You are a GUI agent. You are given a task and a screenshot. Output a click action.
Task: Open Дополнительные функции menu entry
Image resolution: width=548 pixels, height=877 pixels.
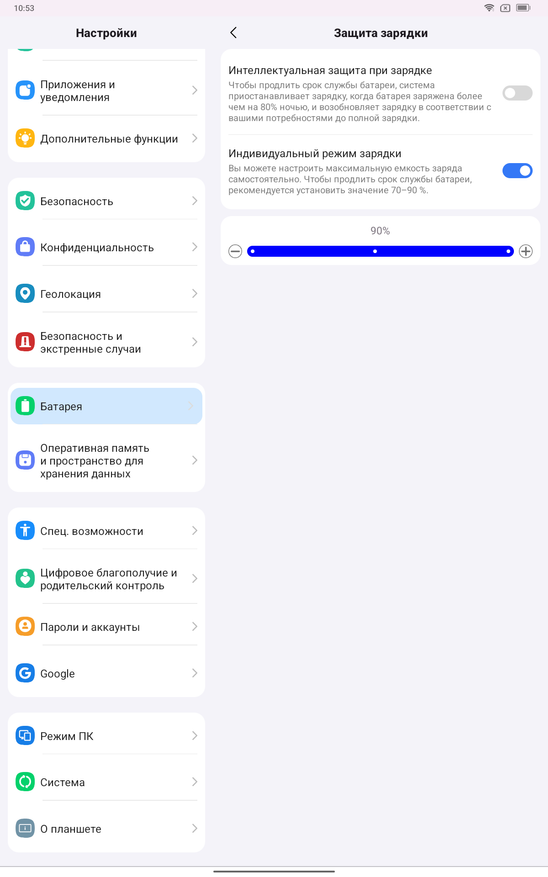coord(106,139)
